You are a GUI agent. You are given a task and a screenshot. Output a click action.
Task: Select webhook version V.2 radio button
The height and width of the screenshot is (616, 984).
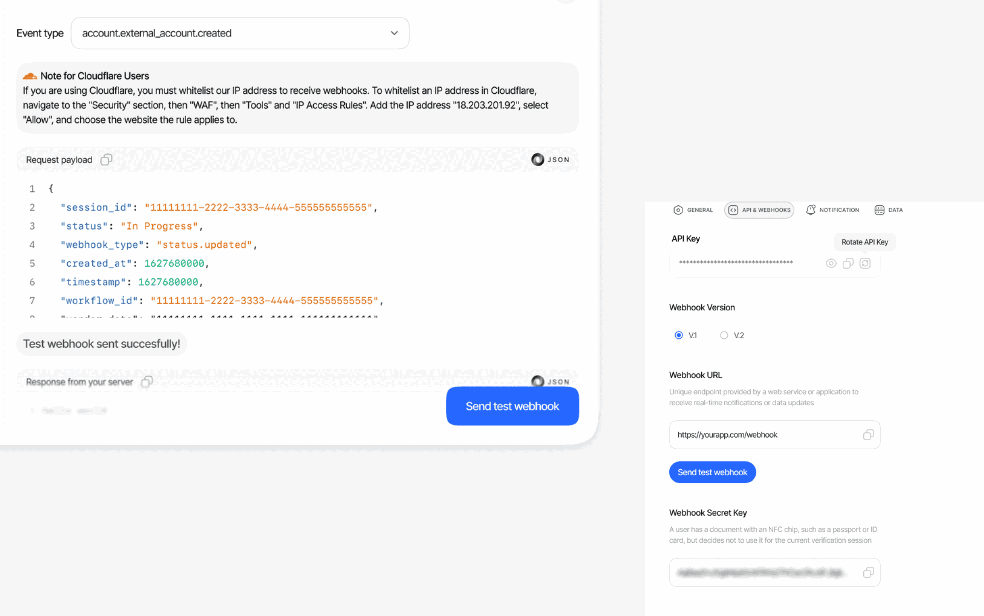click(724, 335)
